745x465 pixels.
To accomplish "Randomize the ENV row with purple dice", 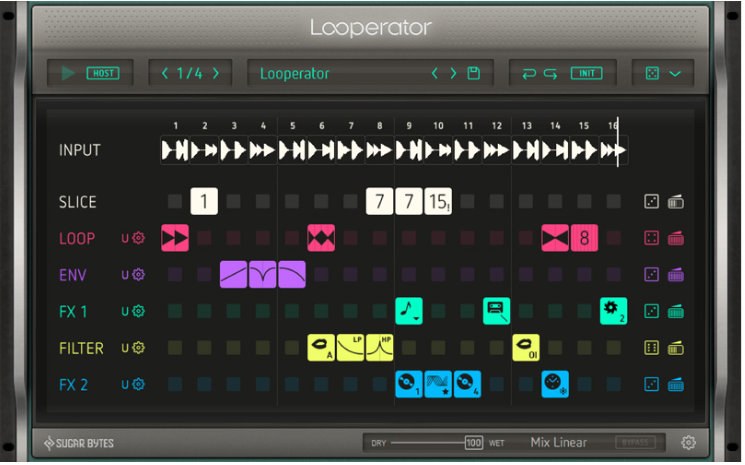I will pyautogui.click(x=651, y=275).
